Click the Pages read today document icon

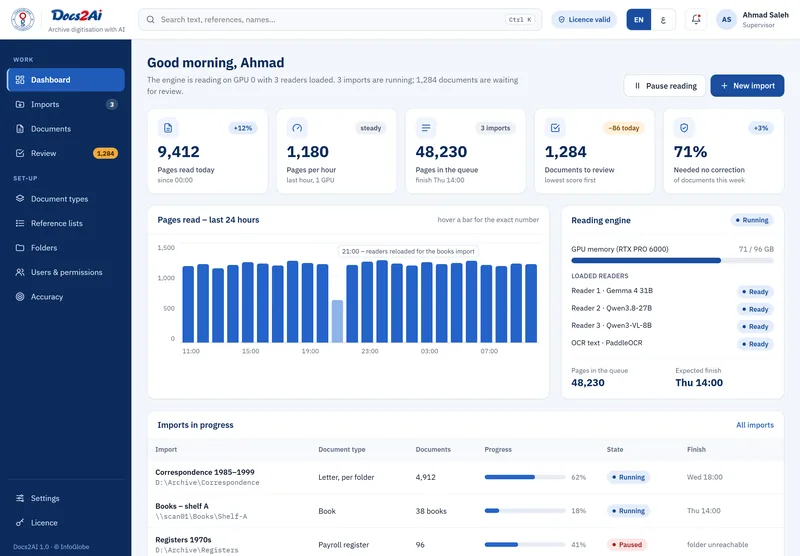[168, 128]
